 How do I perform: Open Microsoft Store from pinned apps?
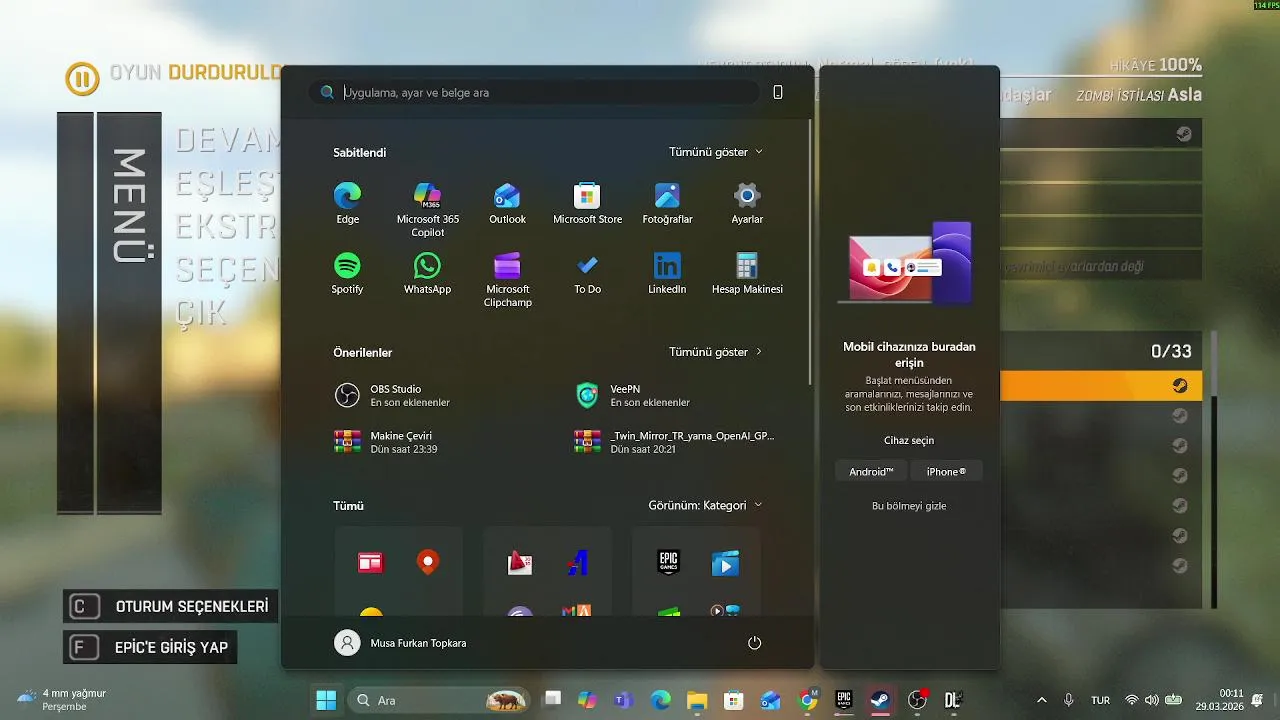coord(587,203)
